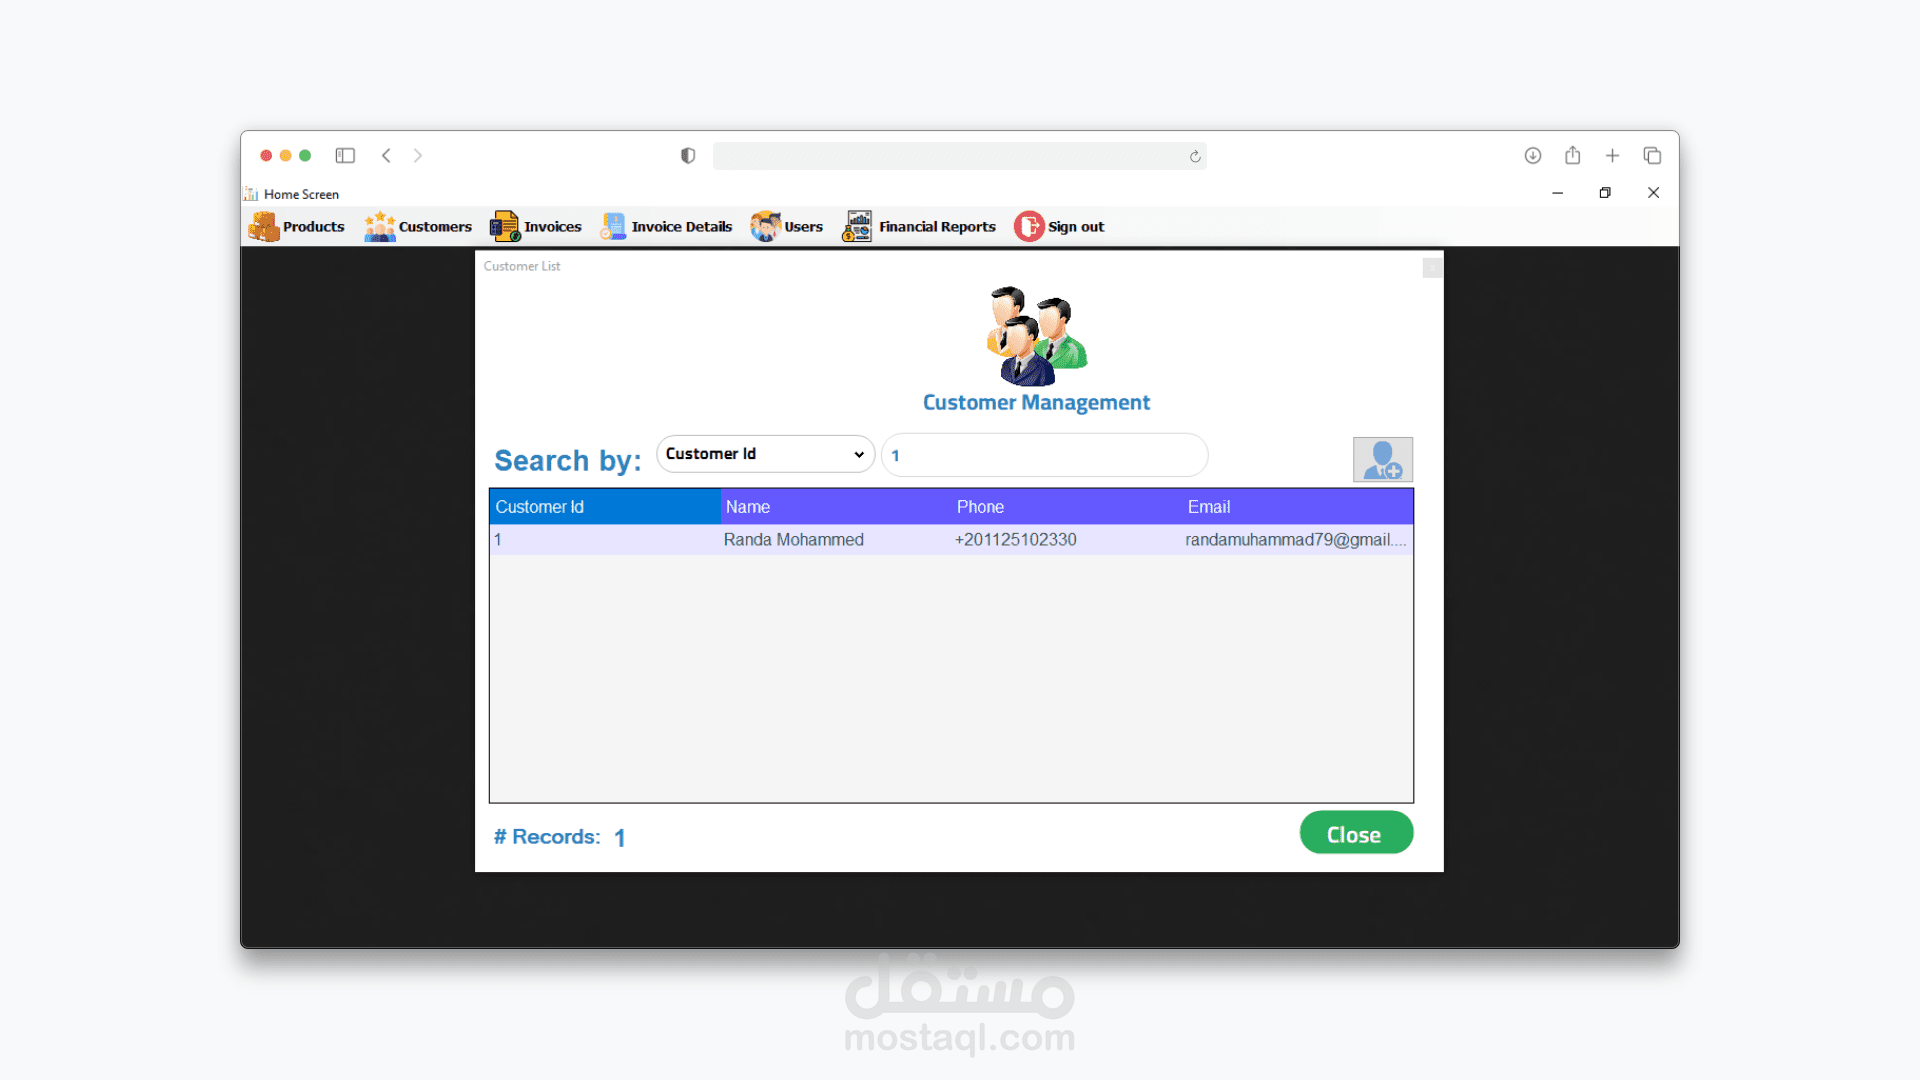Click the browser back arrow
1920x1080 pixels.
pos(387,156)
